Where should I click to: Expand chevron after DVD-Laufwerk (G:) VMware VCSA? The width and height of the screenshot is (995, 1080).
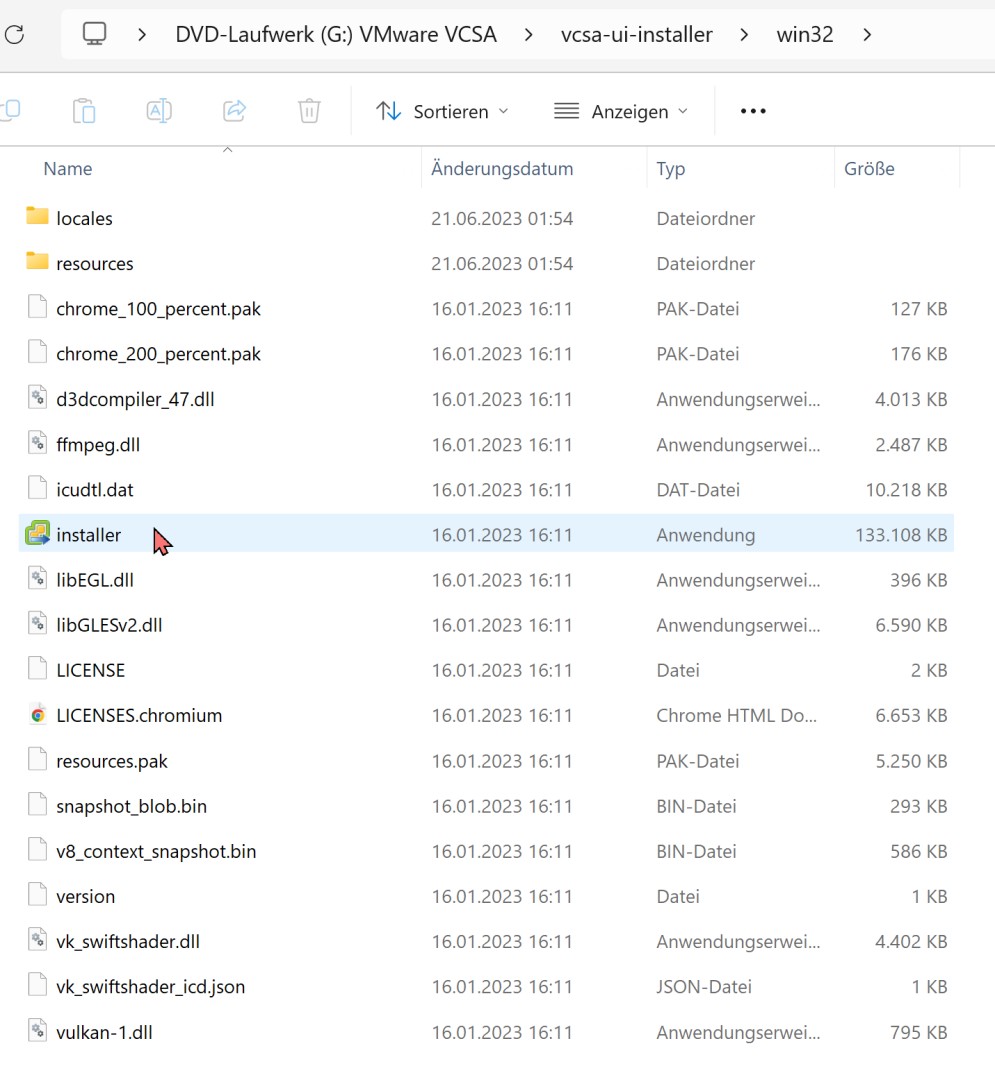528,34
